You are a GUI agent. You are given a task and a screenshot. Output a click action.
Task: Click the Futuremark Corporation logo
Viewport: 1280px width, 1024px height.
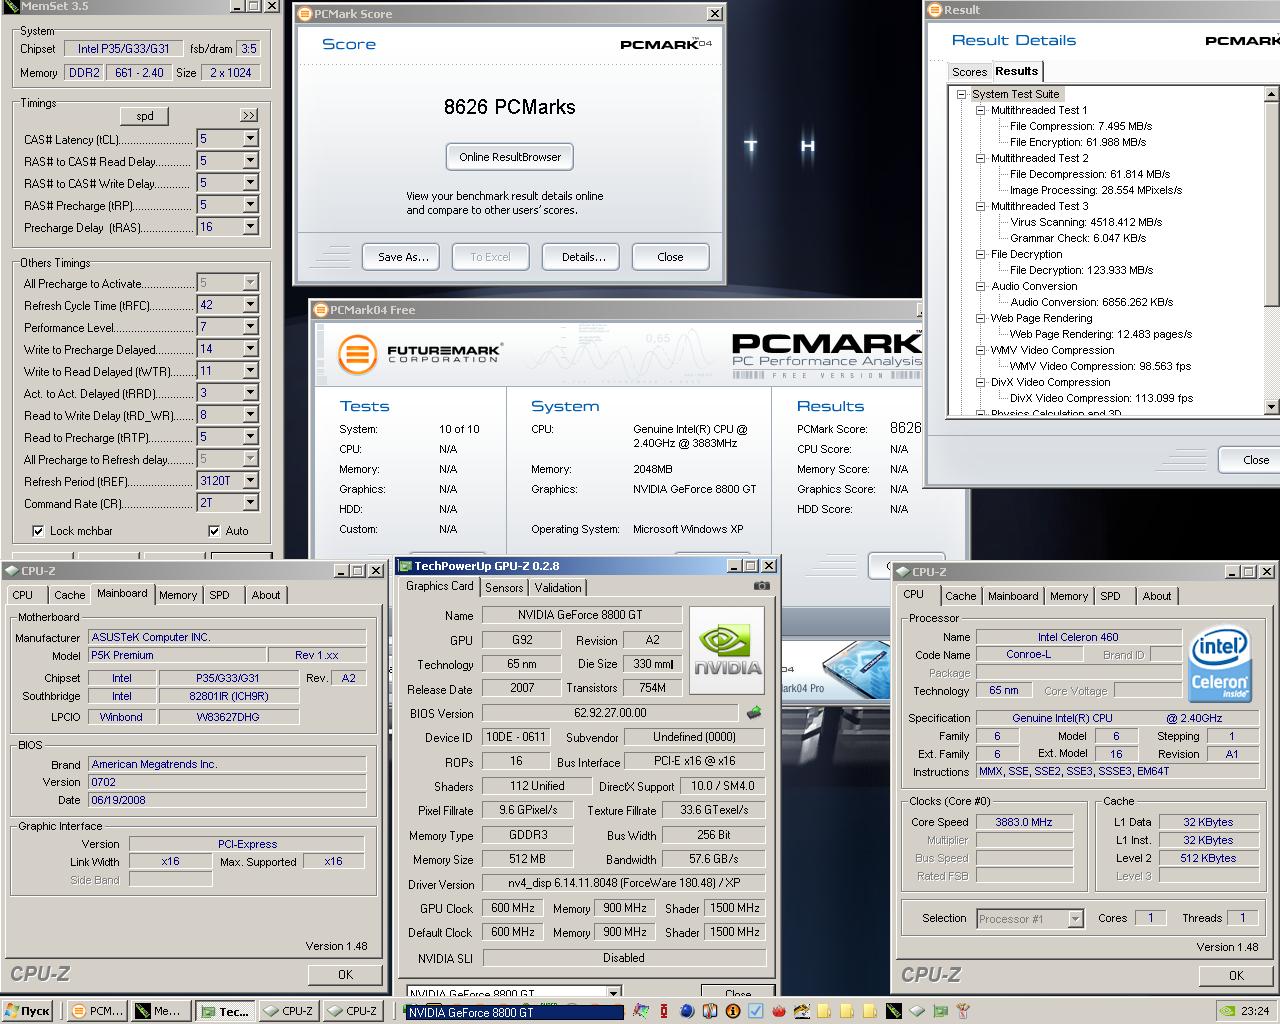(x=420, y=354)
